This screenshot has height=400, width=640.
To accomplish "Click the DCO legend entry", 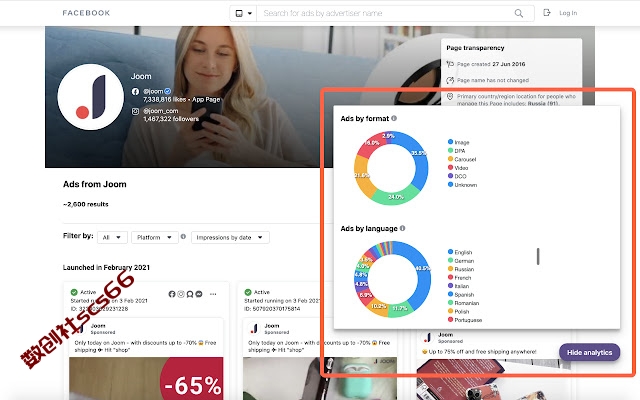I will tap(457, 176).
